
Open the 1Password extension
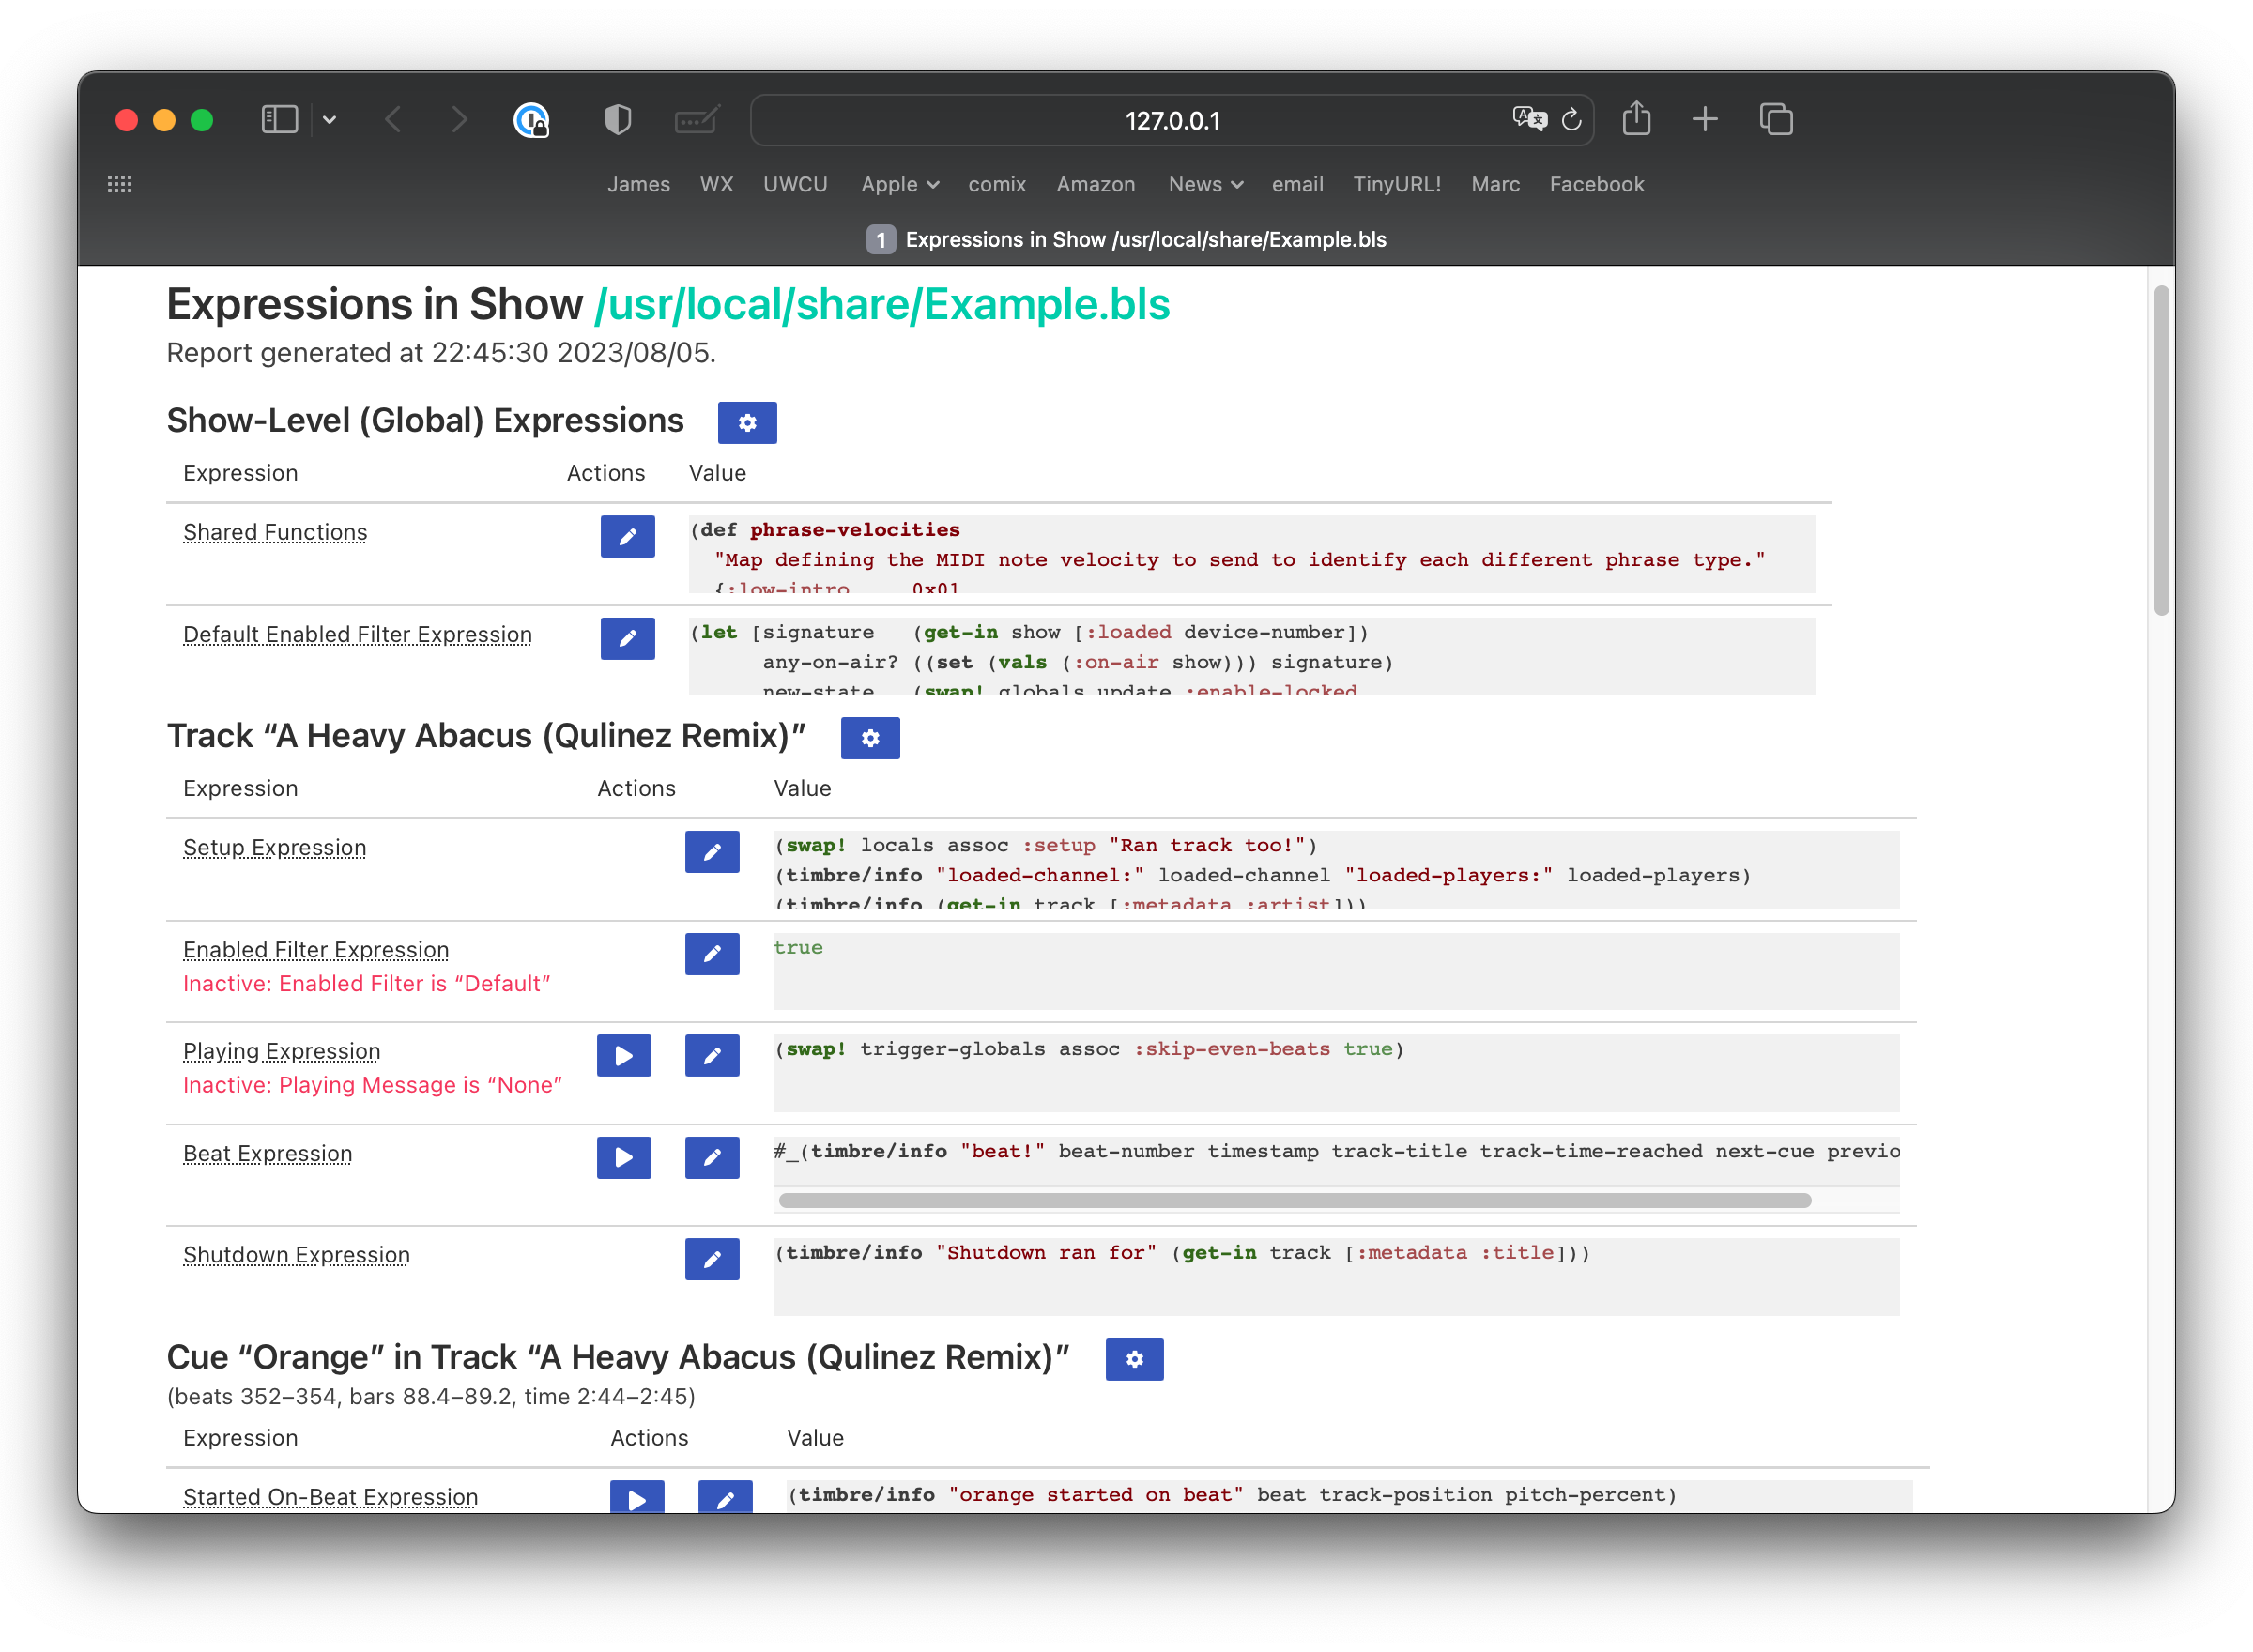pyautogui.click(x=531, y=120)
